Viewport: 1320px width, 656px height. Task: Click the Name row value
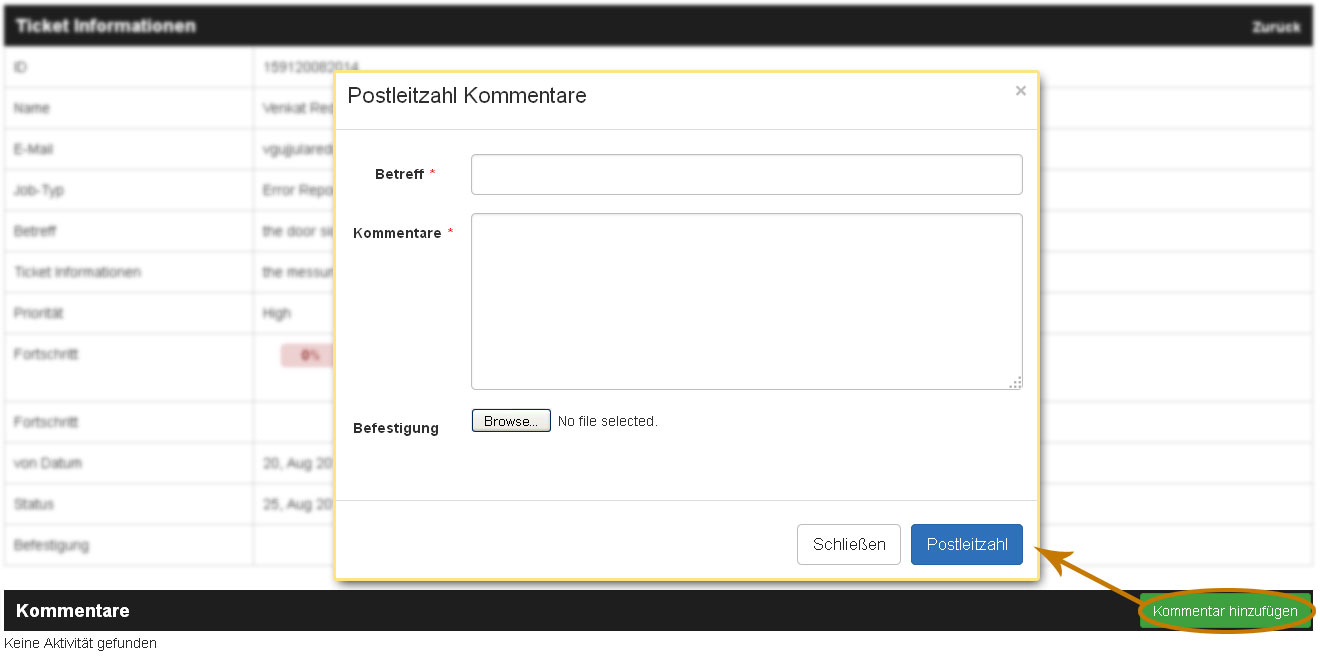(290, 107)
